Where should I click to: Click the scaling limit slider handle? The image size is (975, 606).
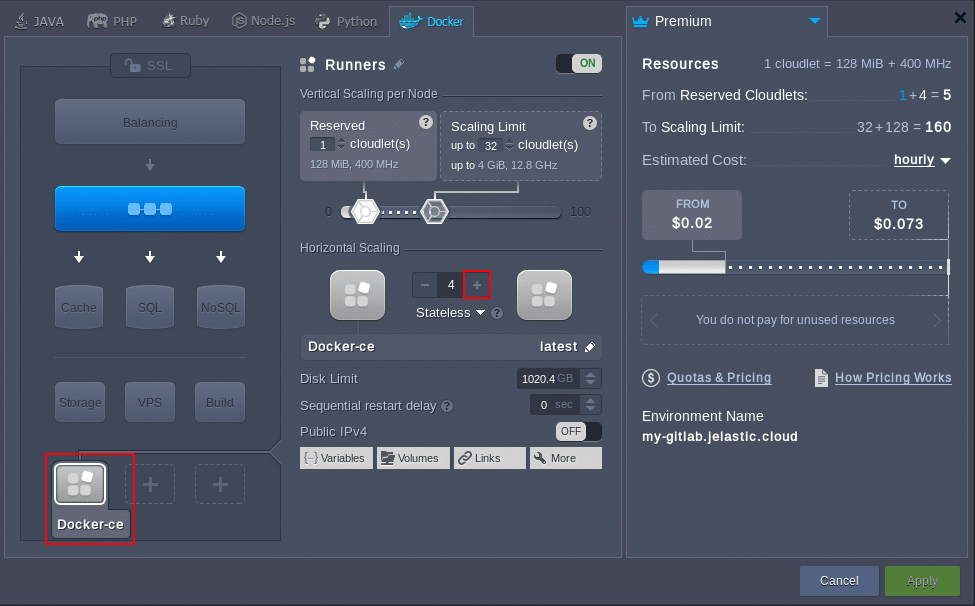[434, 211]
